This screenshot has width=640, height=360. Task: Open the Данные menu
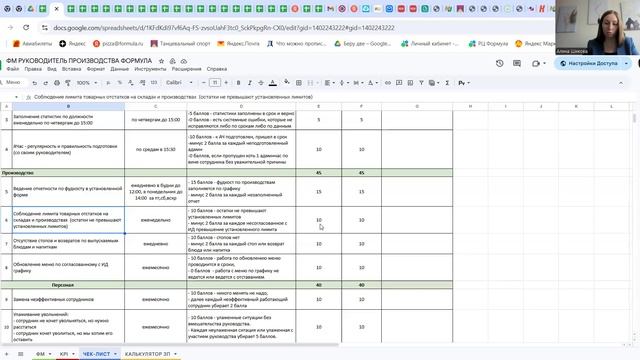pyautogui.click(x=120, y=69)
